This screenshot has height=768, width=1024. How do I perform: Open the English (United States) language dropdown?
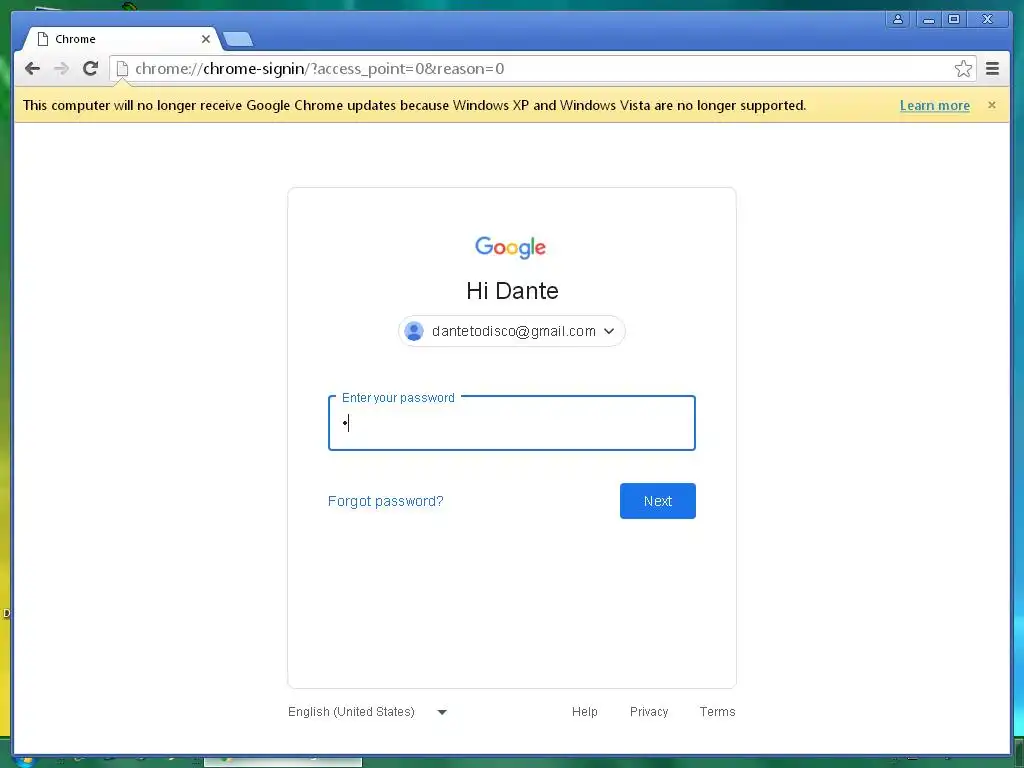[x=368, y=712]
